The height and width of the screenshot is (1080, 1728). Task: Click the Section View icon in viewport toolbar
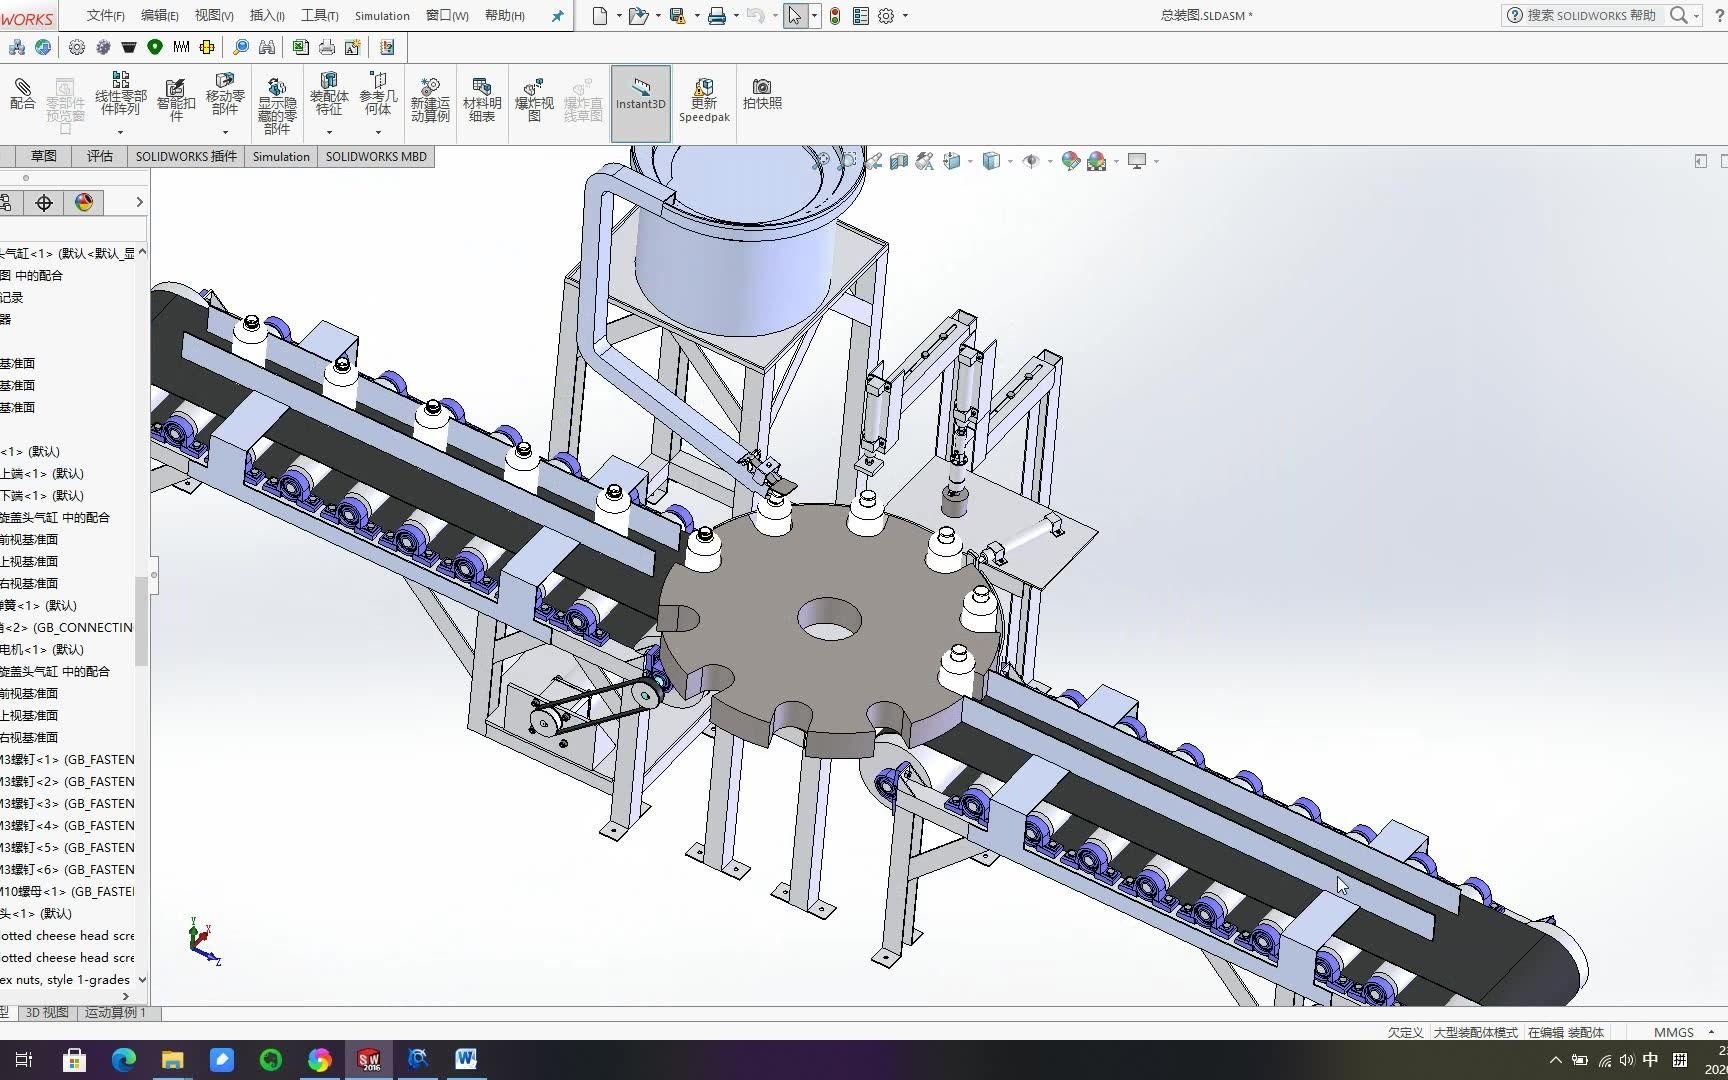pyautogui.click(x=899, y=161)
